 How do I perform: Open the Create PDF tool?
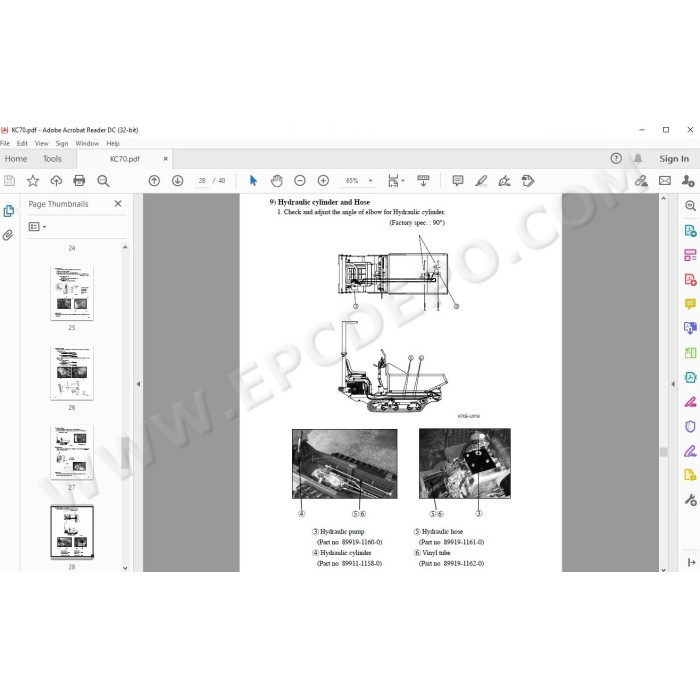(x=690, y=280)
